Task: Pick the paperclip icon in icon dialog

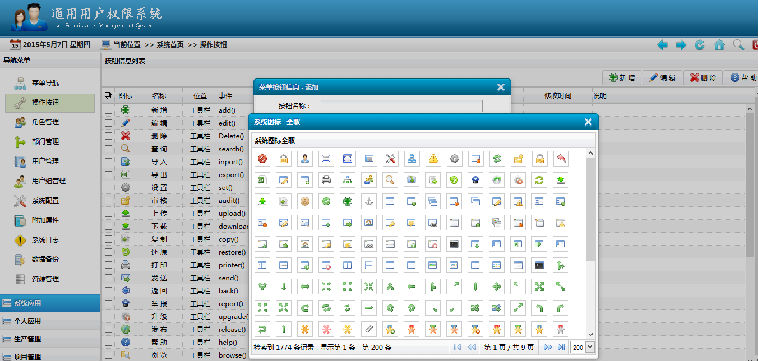Action: [369, 329]
